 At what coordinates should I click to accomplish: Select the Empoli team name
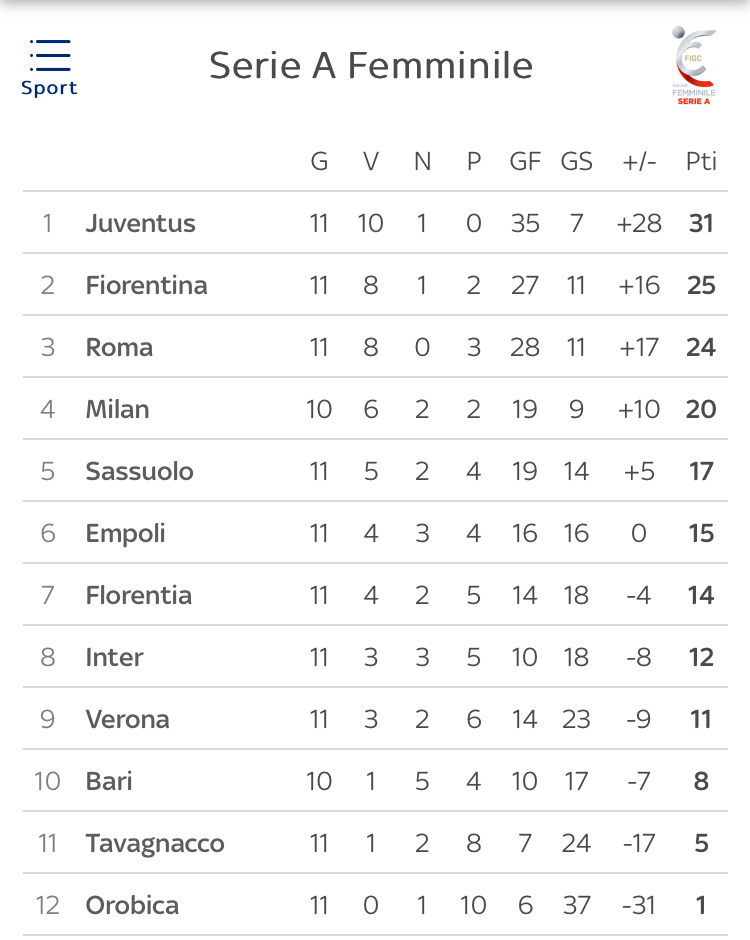[125, 534]
